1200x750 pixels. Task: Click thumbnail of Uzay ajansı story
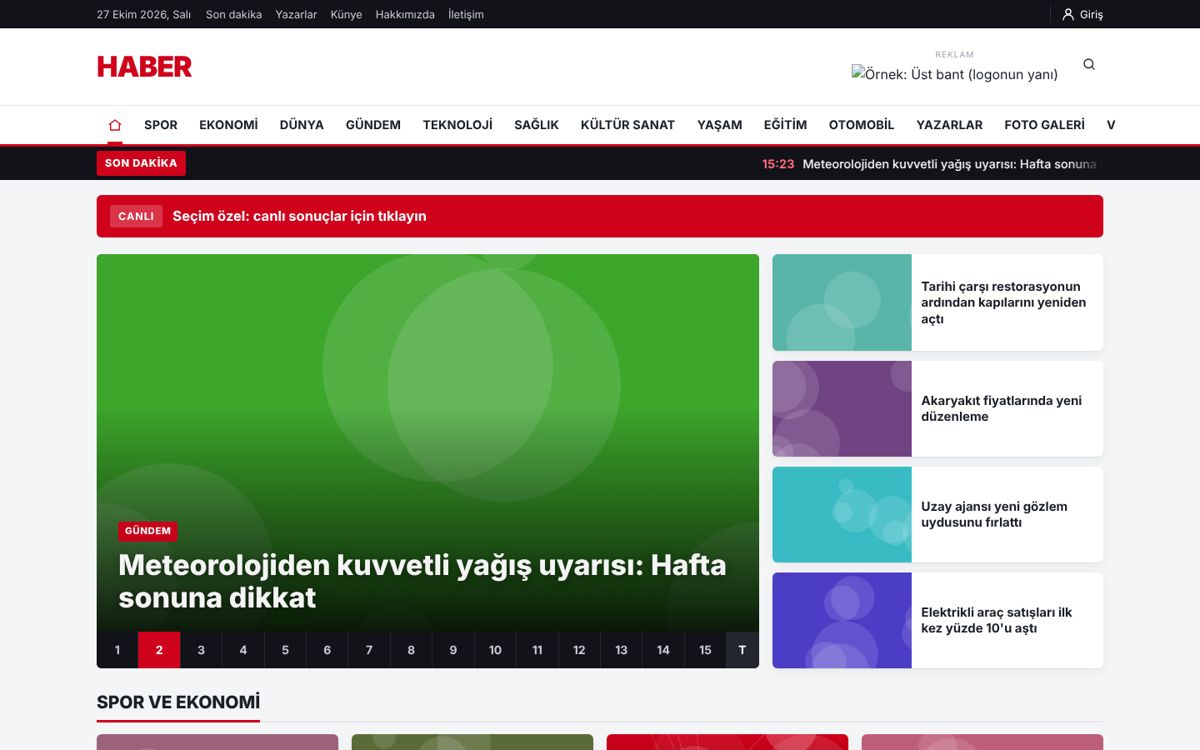click(842, 515)
